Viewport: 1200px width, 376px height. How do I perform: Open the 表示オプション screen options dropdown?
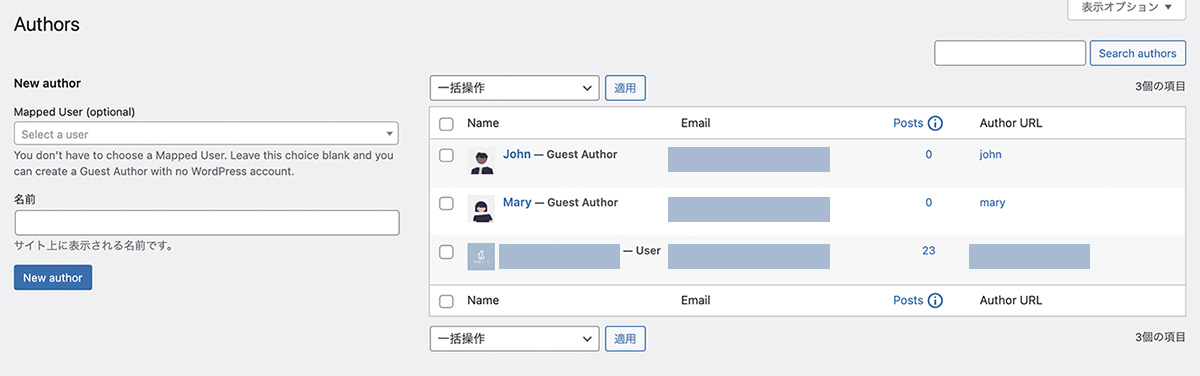[1127, 8]
